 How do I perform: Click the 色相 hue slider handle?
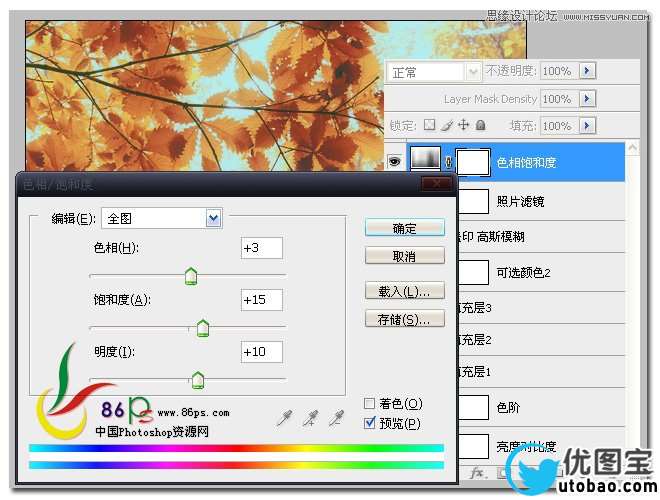click(191, 276)
